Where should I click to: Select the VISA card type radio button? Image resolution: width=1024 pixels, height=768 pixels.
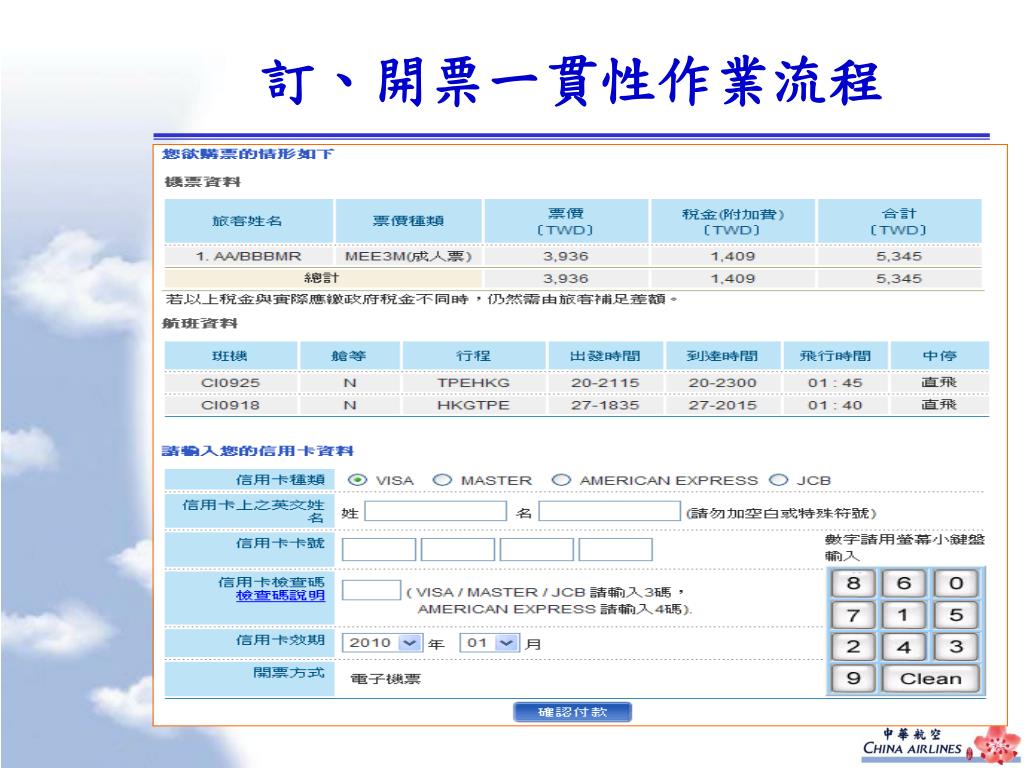pyautogui.click(x=357, y=480)
